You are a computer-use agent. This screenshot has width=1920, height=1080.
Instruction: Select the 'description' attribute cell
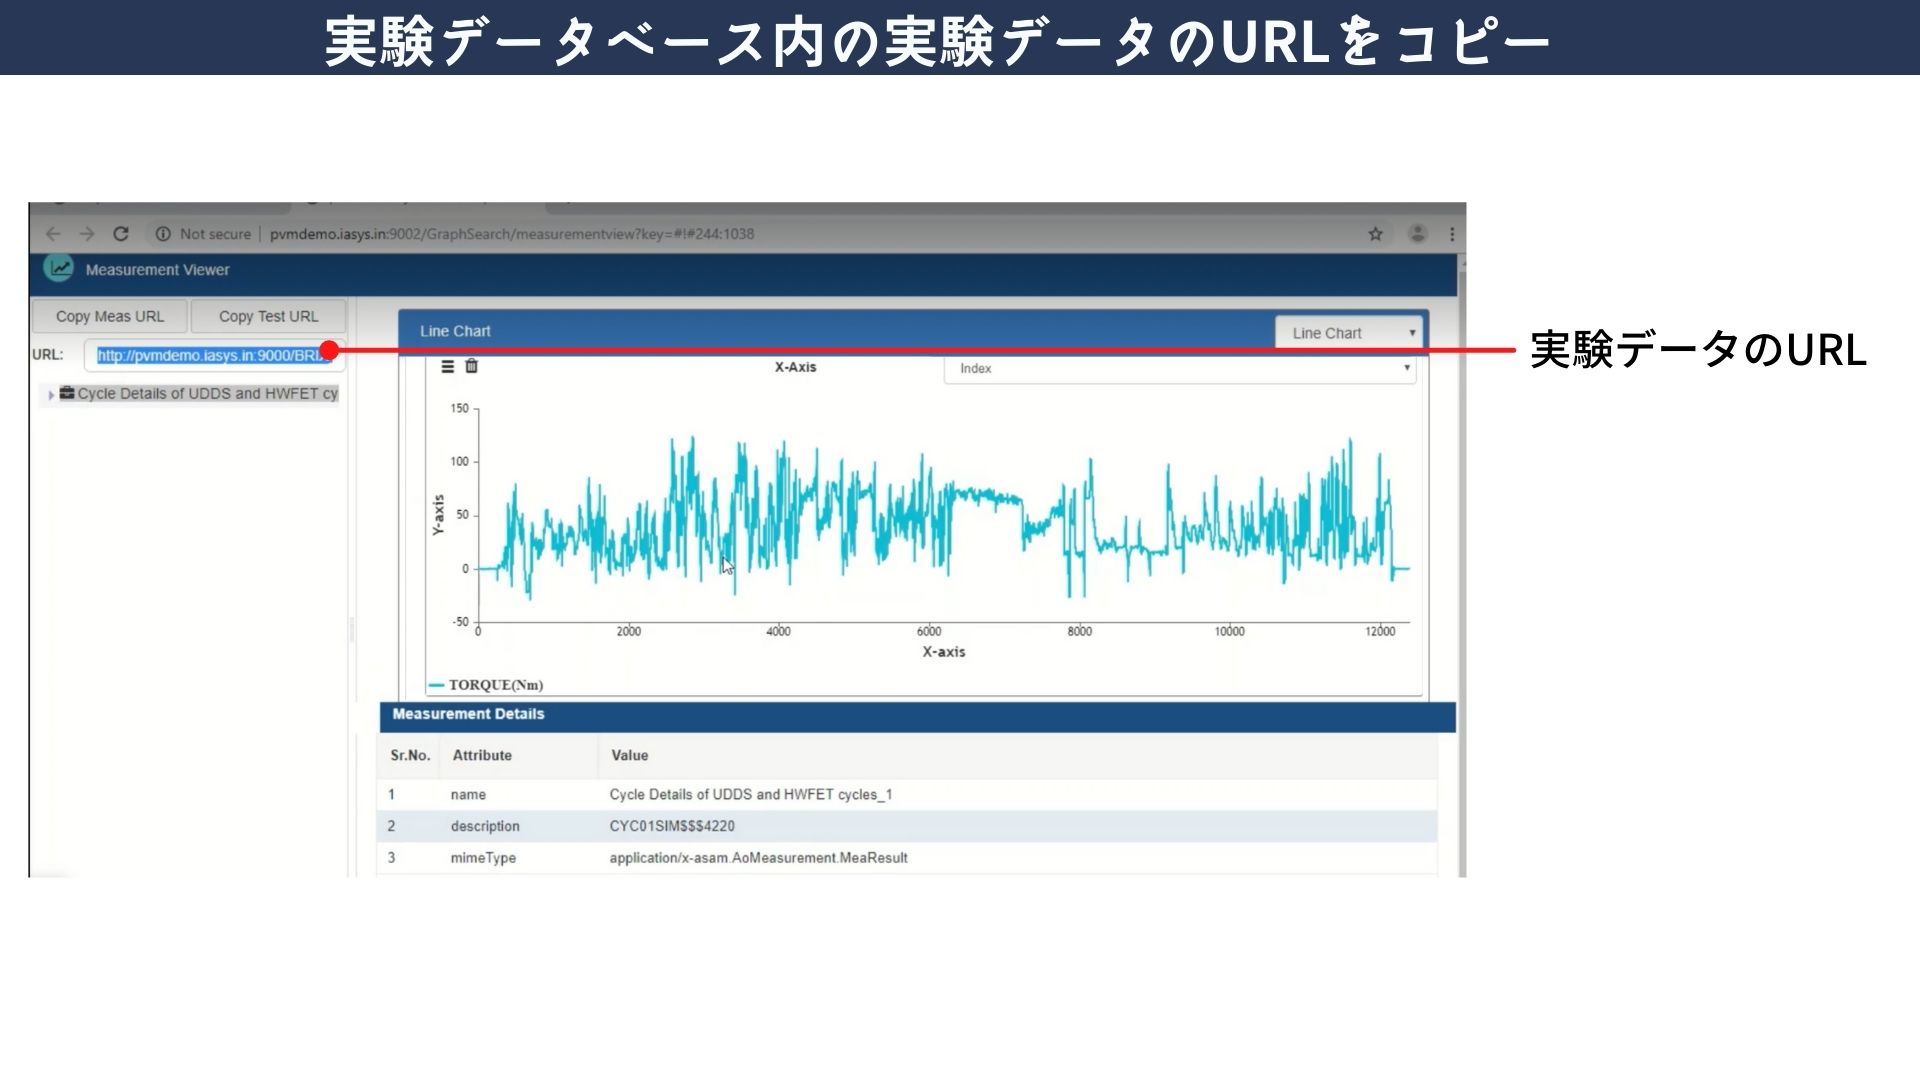[485, 826]
